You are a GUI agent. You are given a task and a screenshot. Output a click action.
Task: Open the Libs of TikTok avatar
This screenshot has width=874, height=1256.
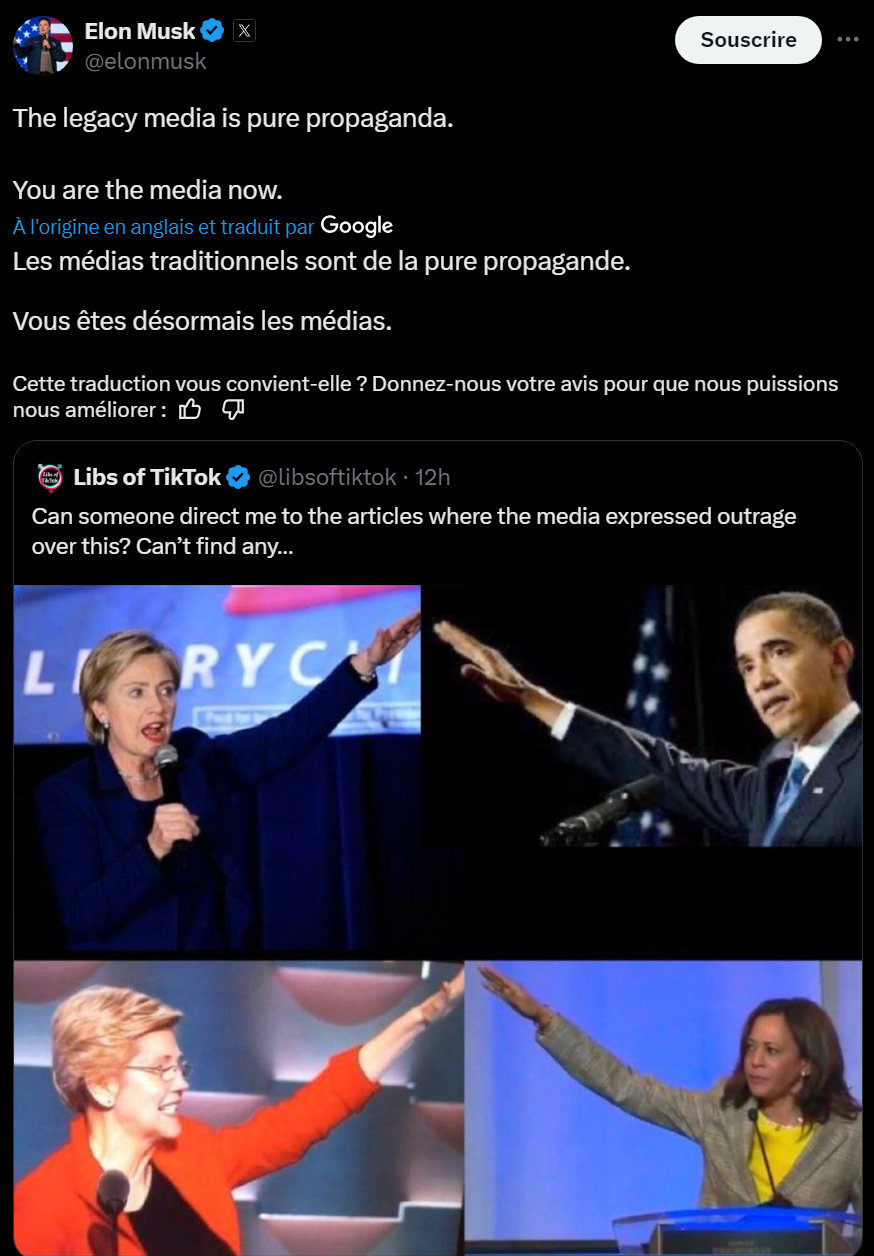coord(49,477)
